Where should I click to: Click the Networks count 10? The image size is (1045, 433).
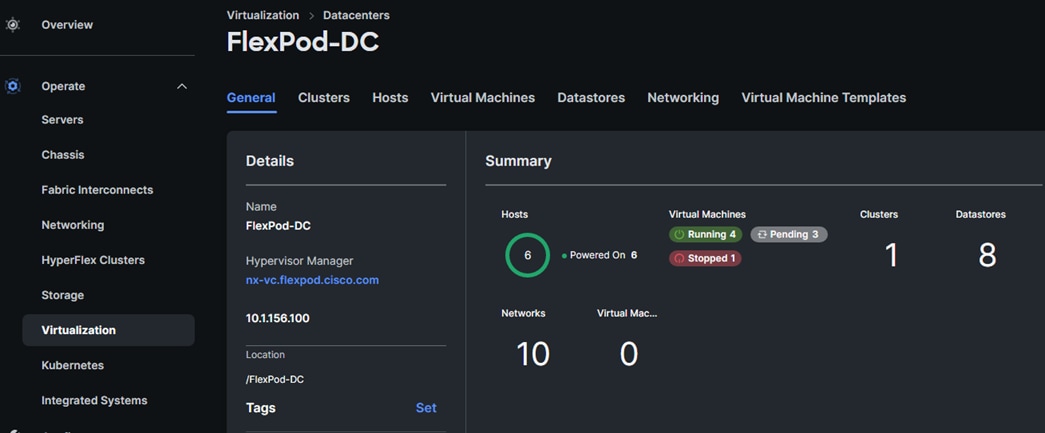[532, 354]
